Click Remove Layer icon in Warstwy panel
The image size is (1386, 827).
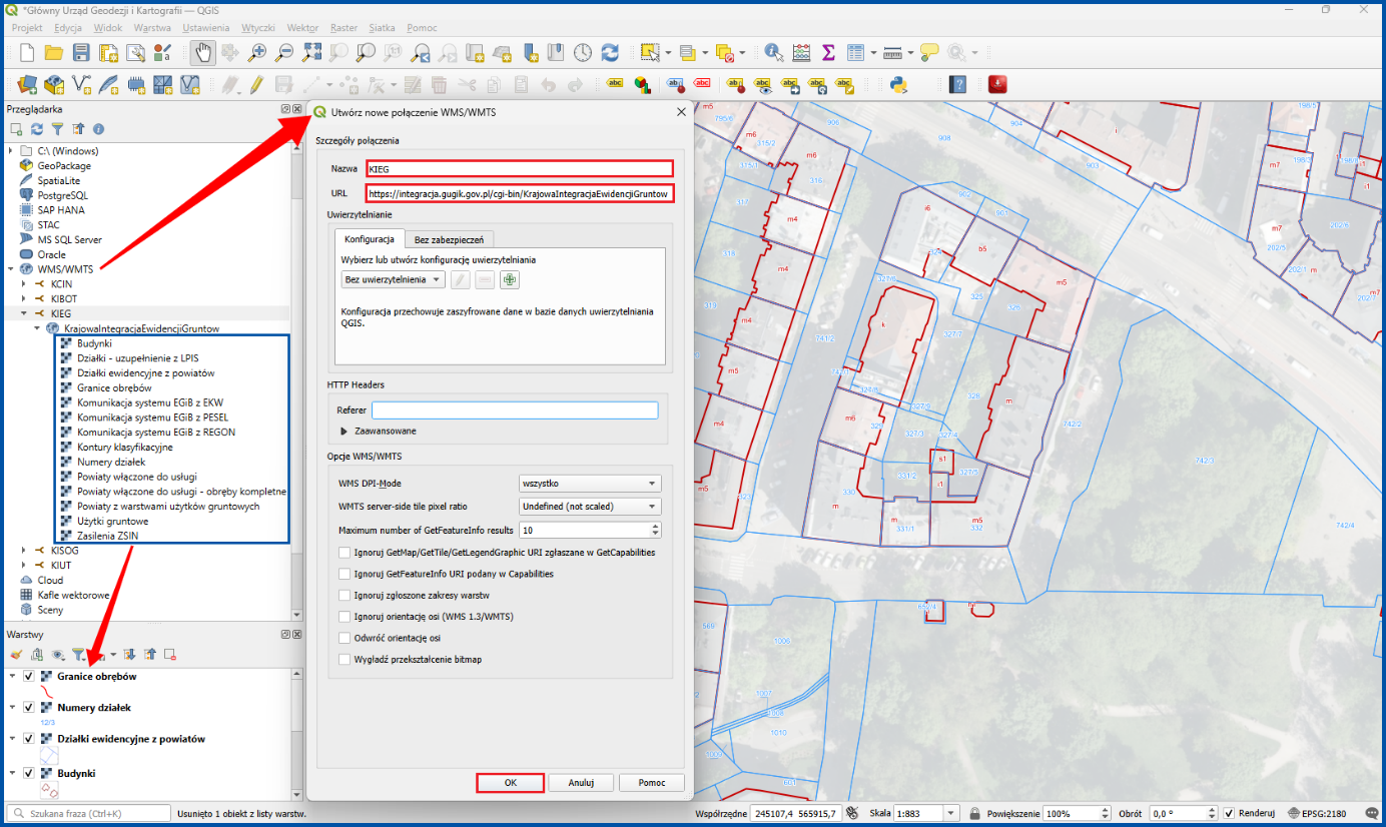point(170,654)
